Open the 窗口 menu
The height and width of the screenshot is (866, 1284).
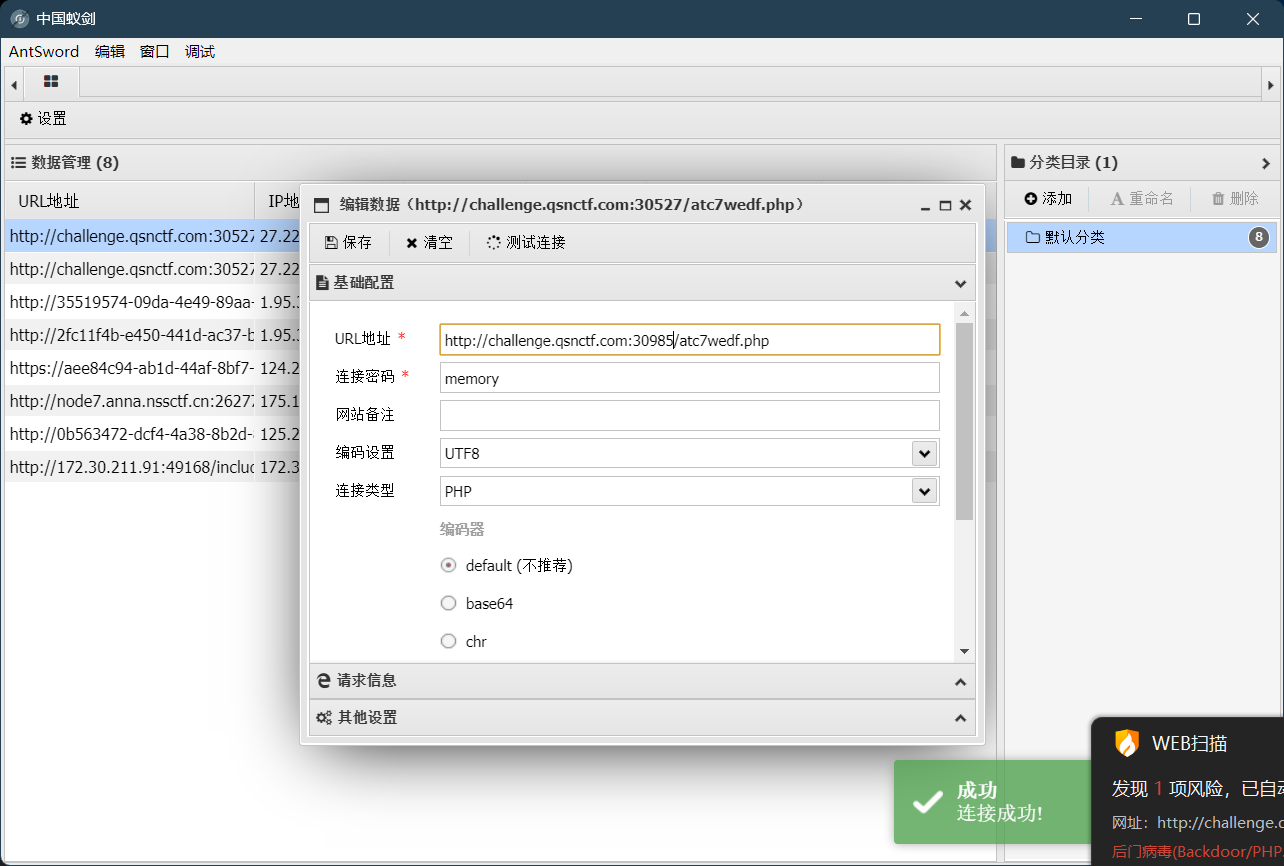[x=155, y=52]
